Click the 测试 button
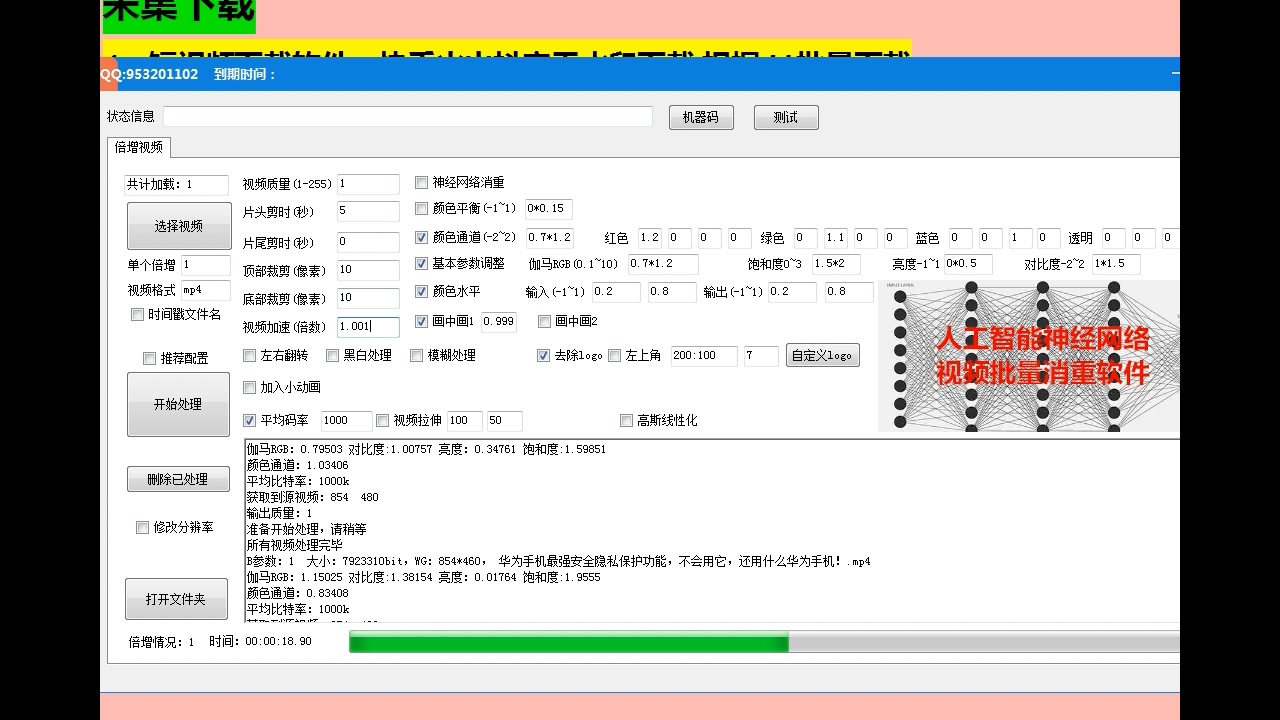This screenshot has height=720, width=1280. [786, 117]
